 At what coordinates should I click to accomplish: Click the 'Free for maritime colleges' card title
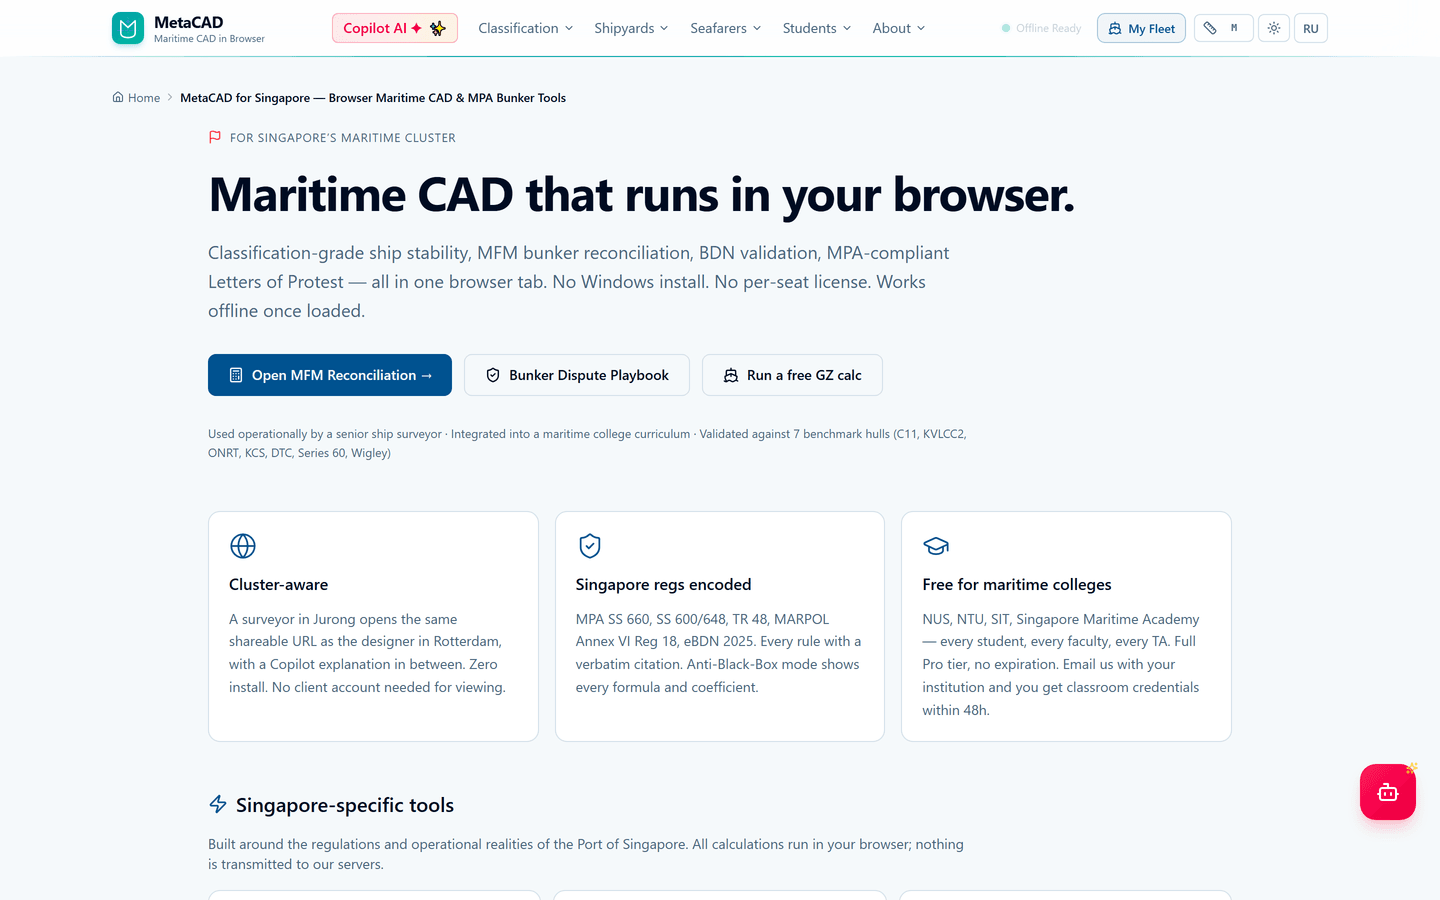1017,585
